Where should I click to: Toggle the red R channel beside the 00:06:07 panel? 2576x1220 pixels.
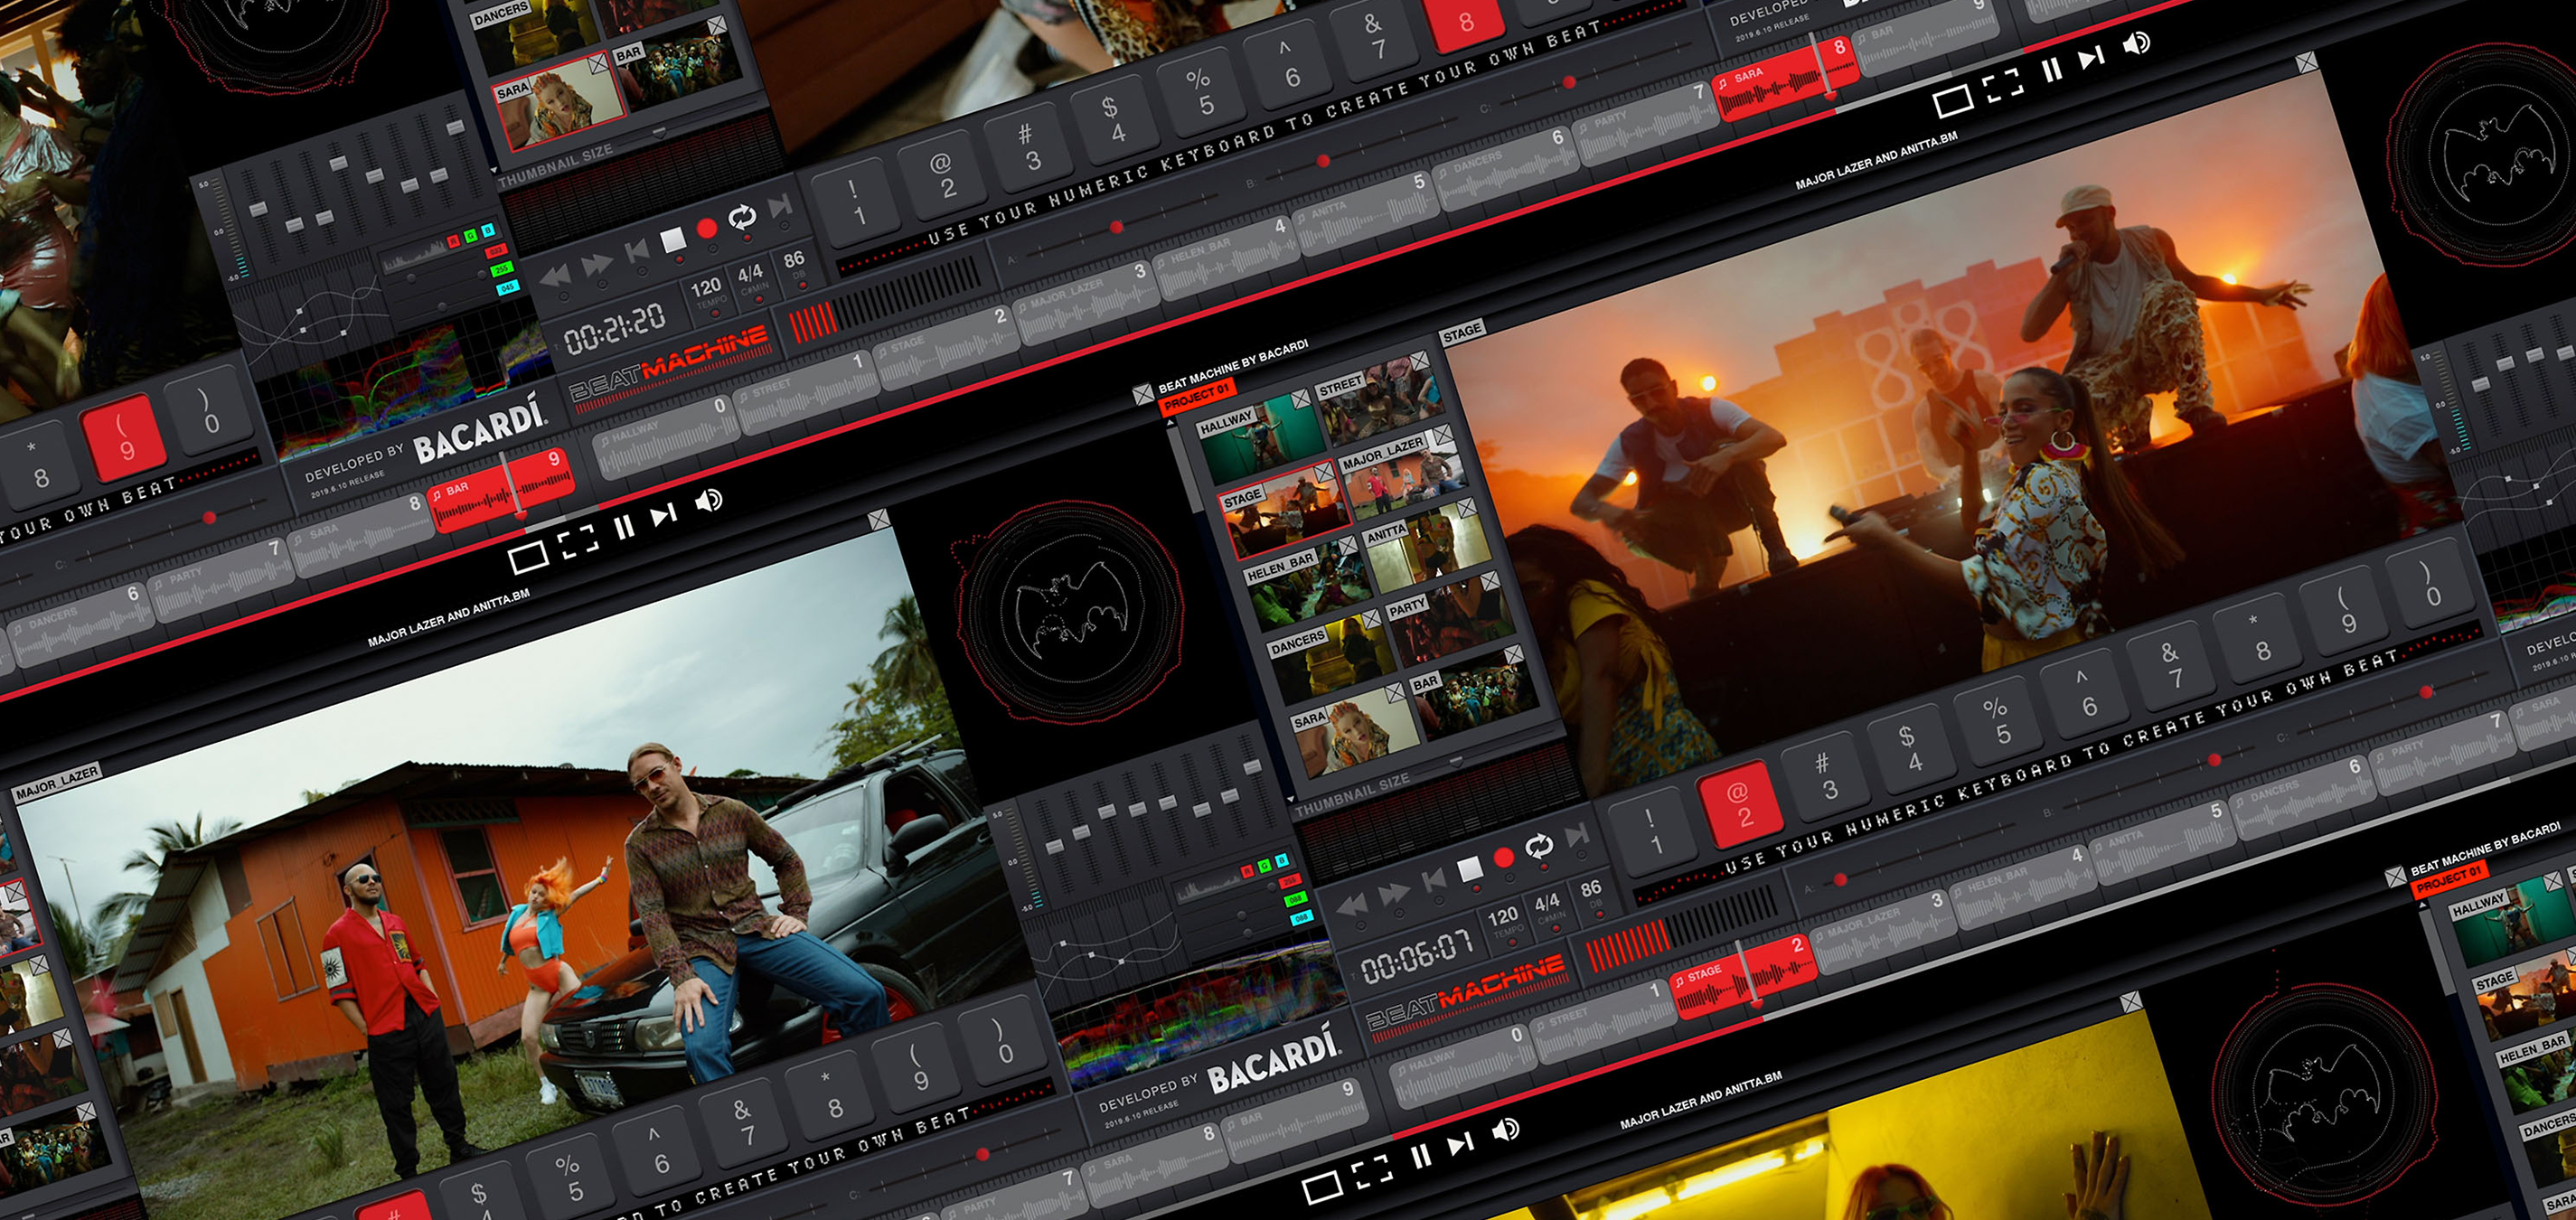(1247, 872)
